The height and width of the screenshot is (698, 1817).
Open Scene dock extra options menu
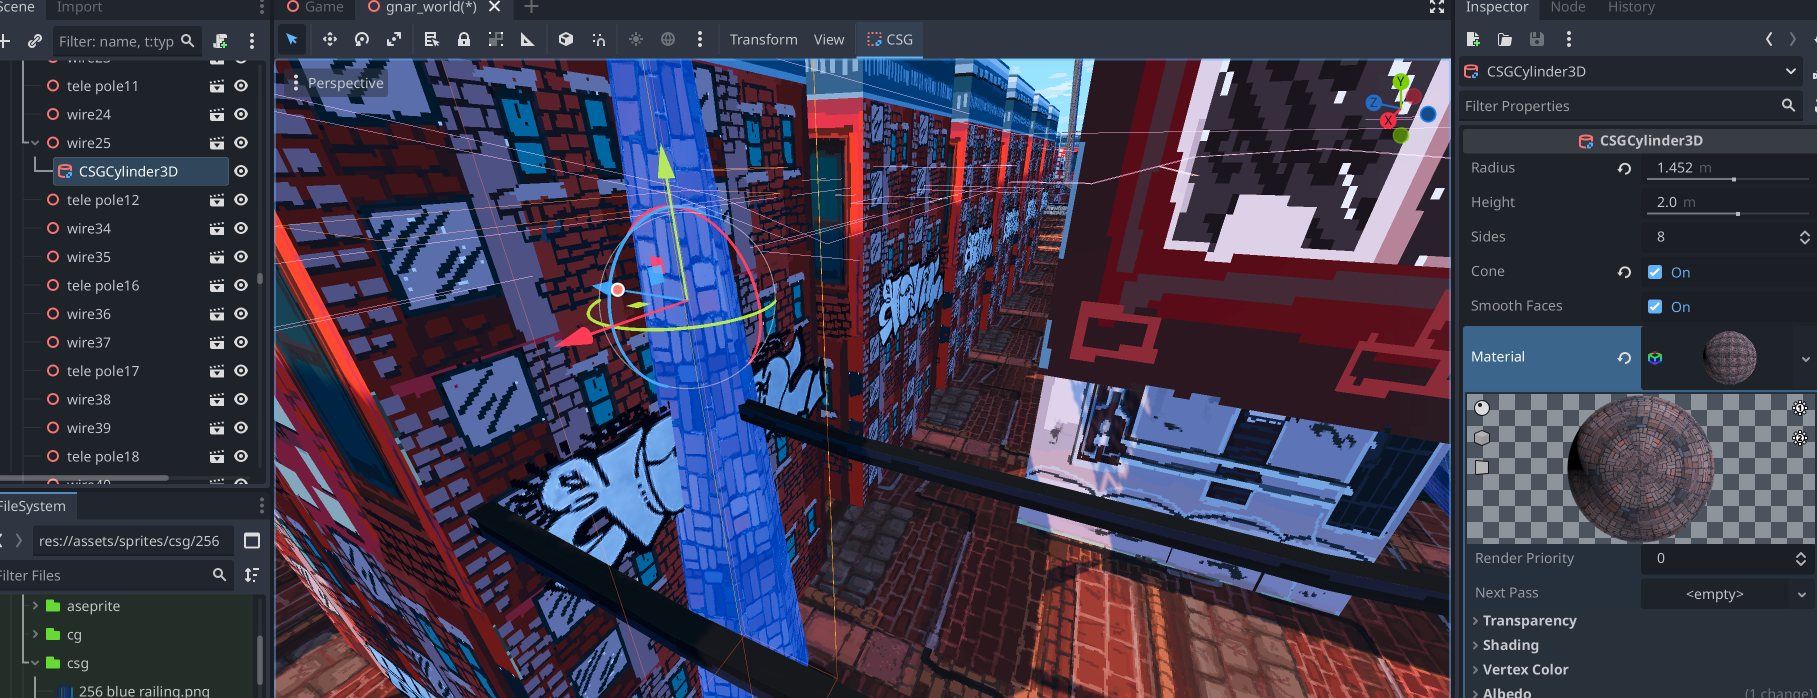point(251,41)
